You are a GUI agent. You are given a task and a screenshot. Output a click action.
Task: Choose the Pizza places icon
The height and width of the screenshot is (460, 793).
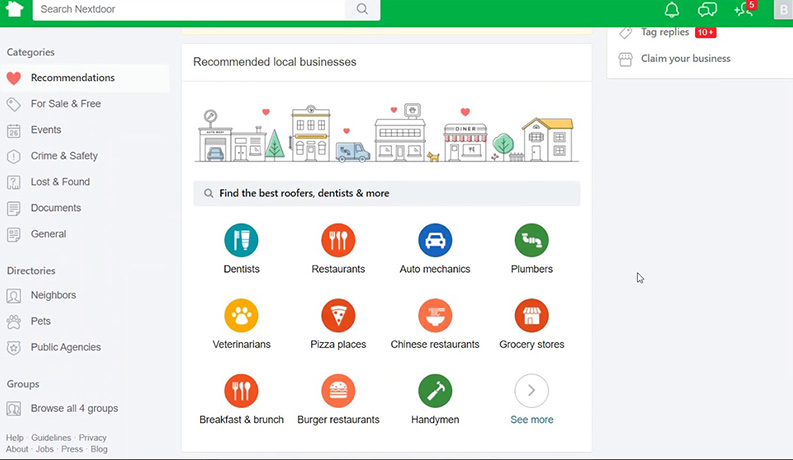click(338, 315)
